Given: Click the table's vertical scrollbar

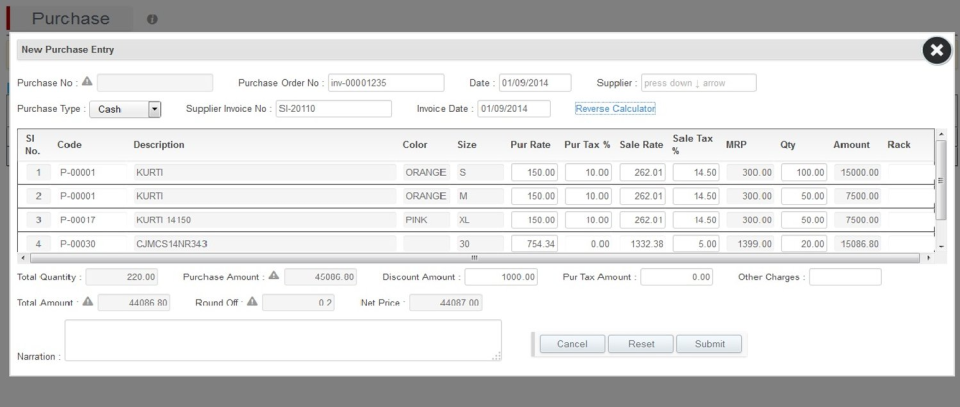Looking at the screenshot, I should coord(942,179).
